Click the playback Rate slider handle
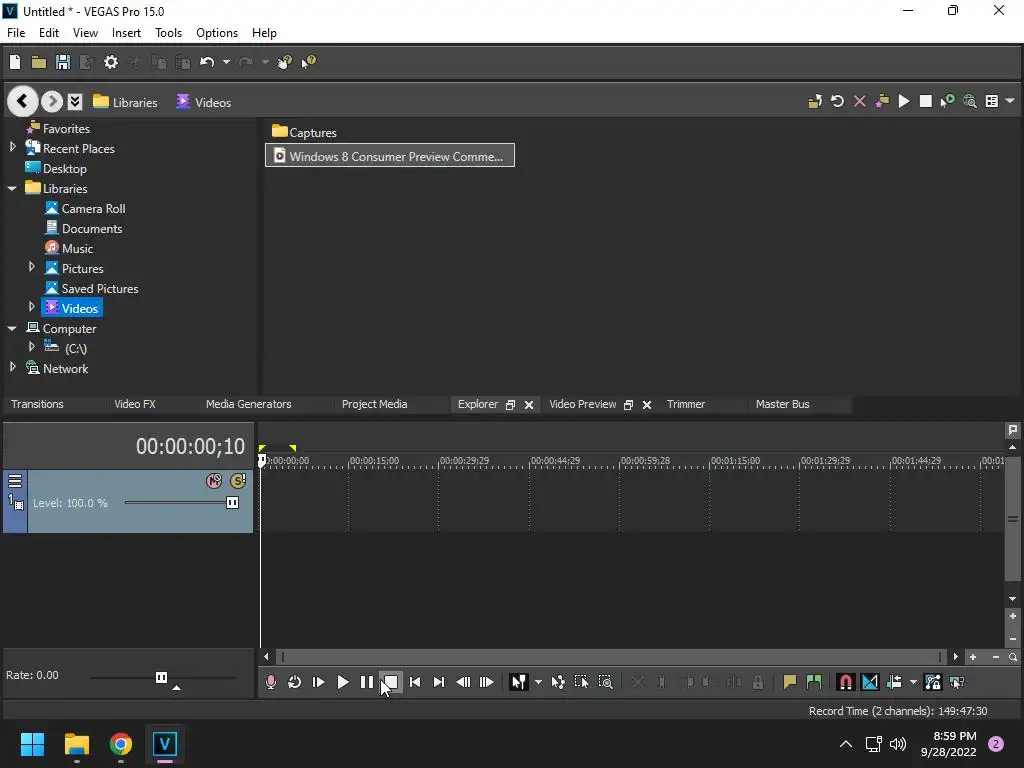1024x768 pixels. tap(161, 677)
